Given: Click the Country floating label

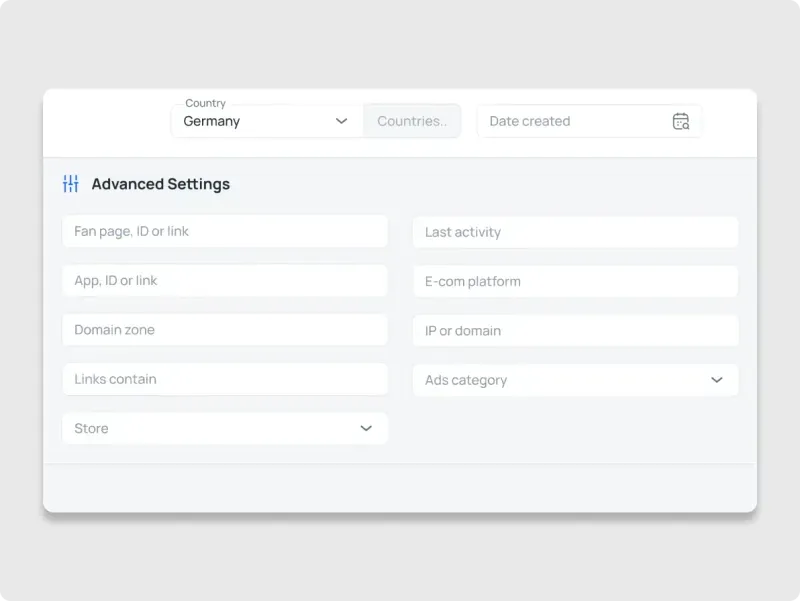Looking at the screenshot, I should pos(205,103).
